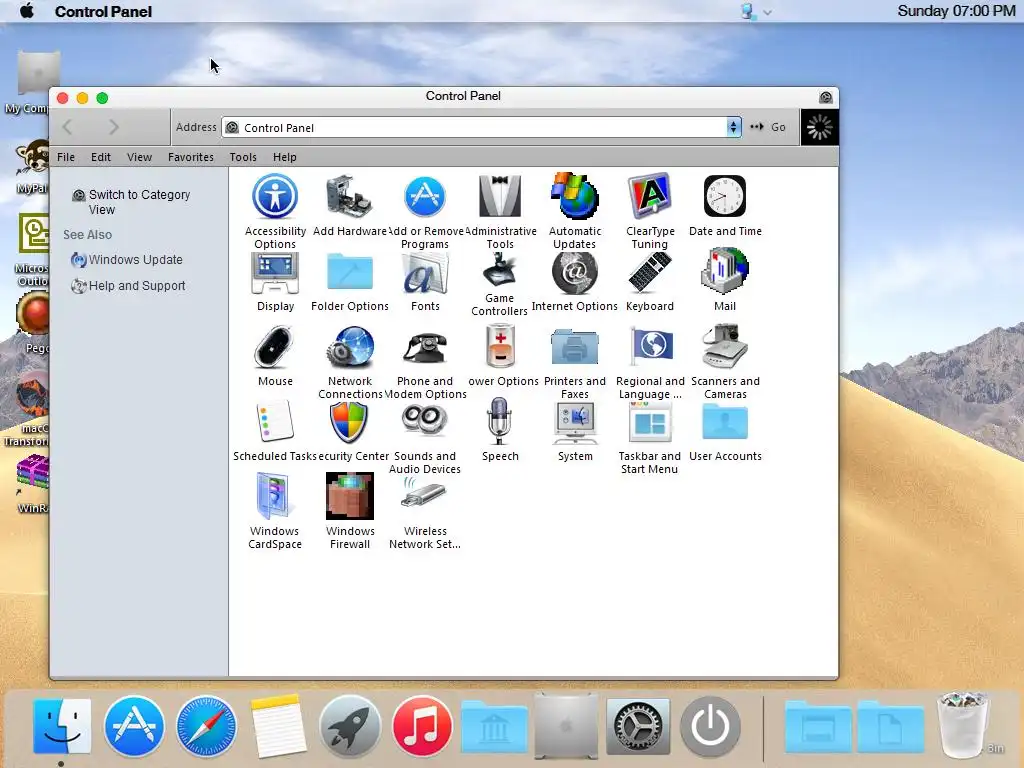The width and height of the screenshot is (1024, 768).
Task: Open the iTunes music dock icon
Action: click(x=422, y=726)
